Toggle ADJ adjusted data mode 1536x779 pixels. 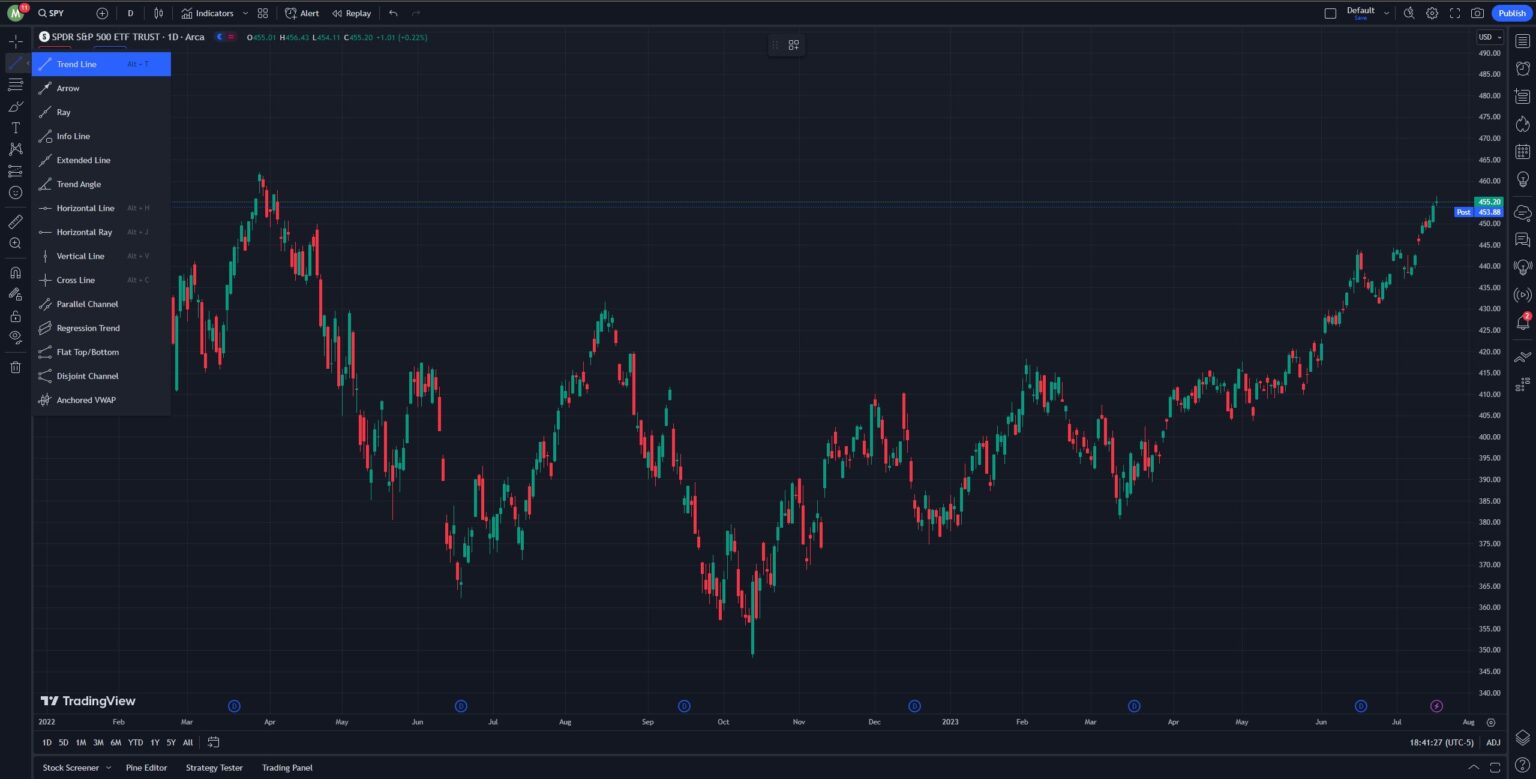(1493, 742)
